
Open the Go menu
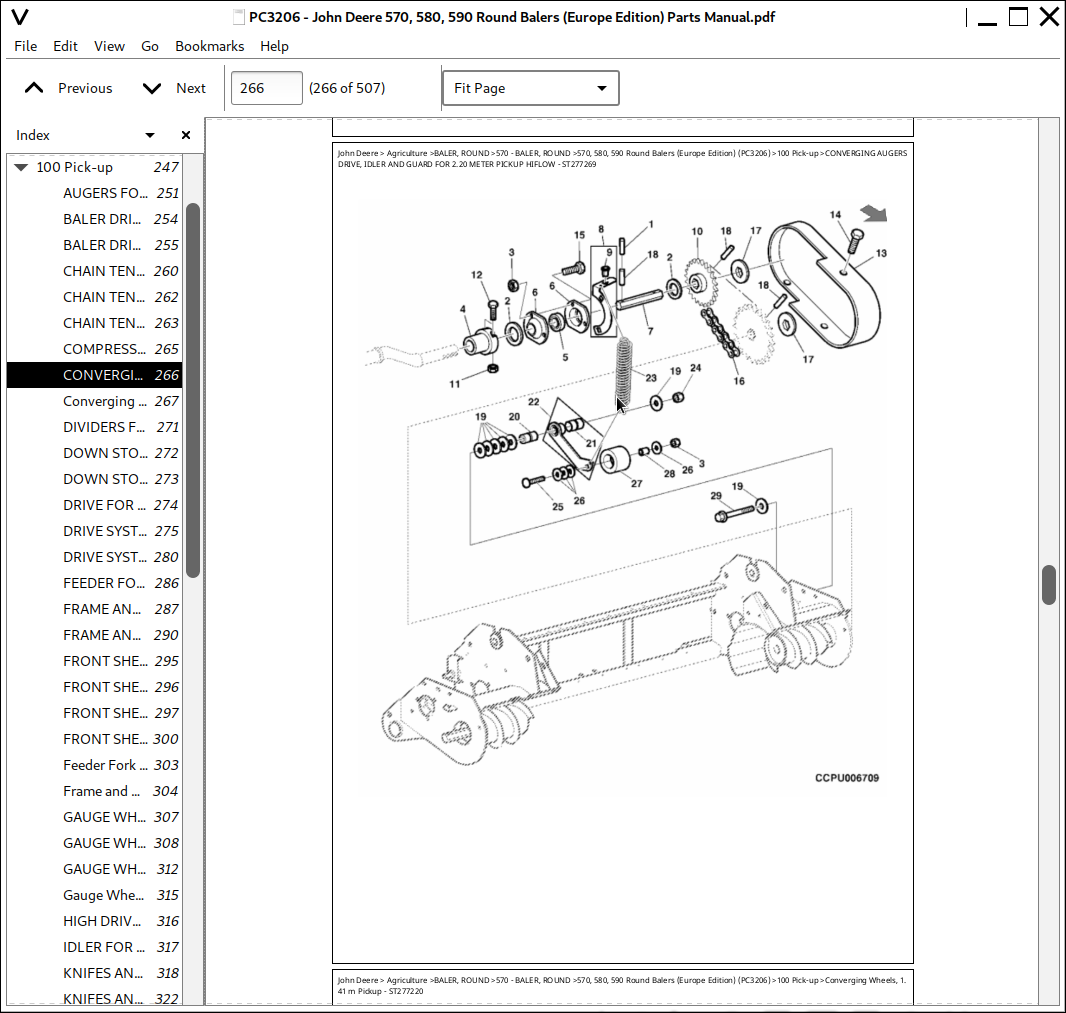click(x=149, y=46)
